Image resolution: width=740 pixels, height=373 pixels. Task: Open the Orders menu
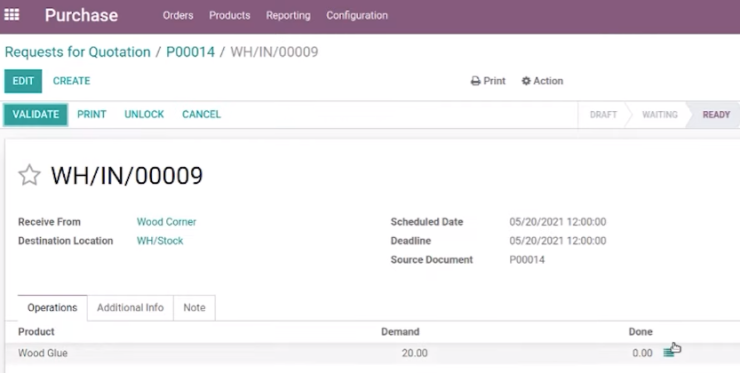click(x=178, y=16)
